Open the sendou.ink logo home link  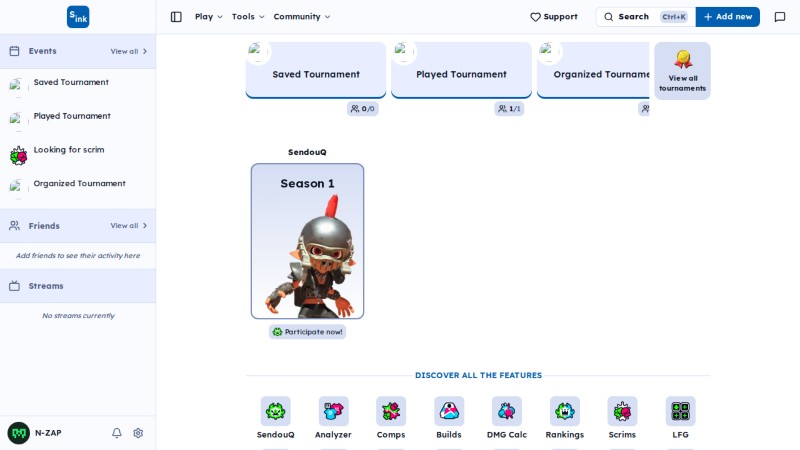point(78,17)
